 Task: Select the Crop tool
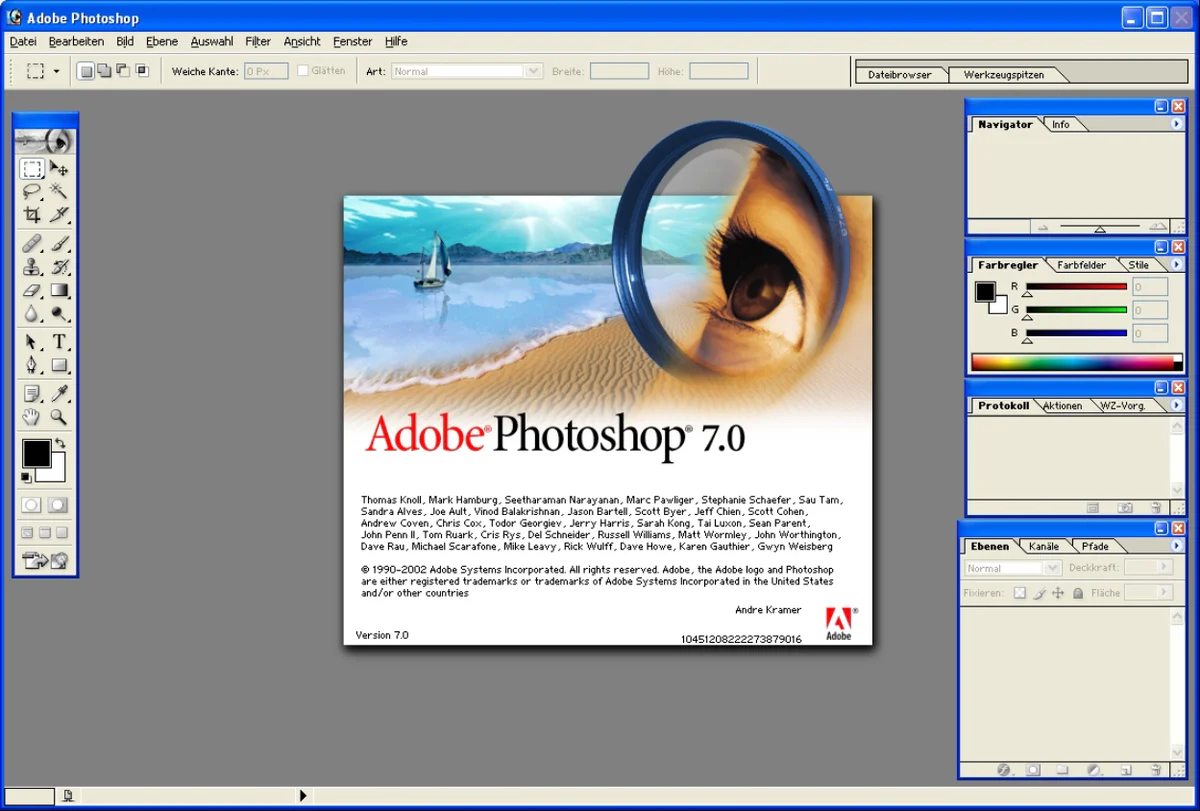point(32,216)
